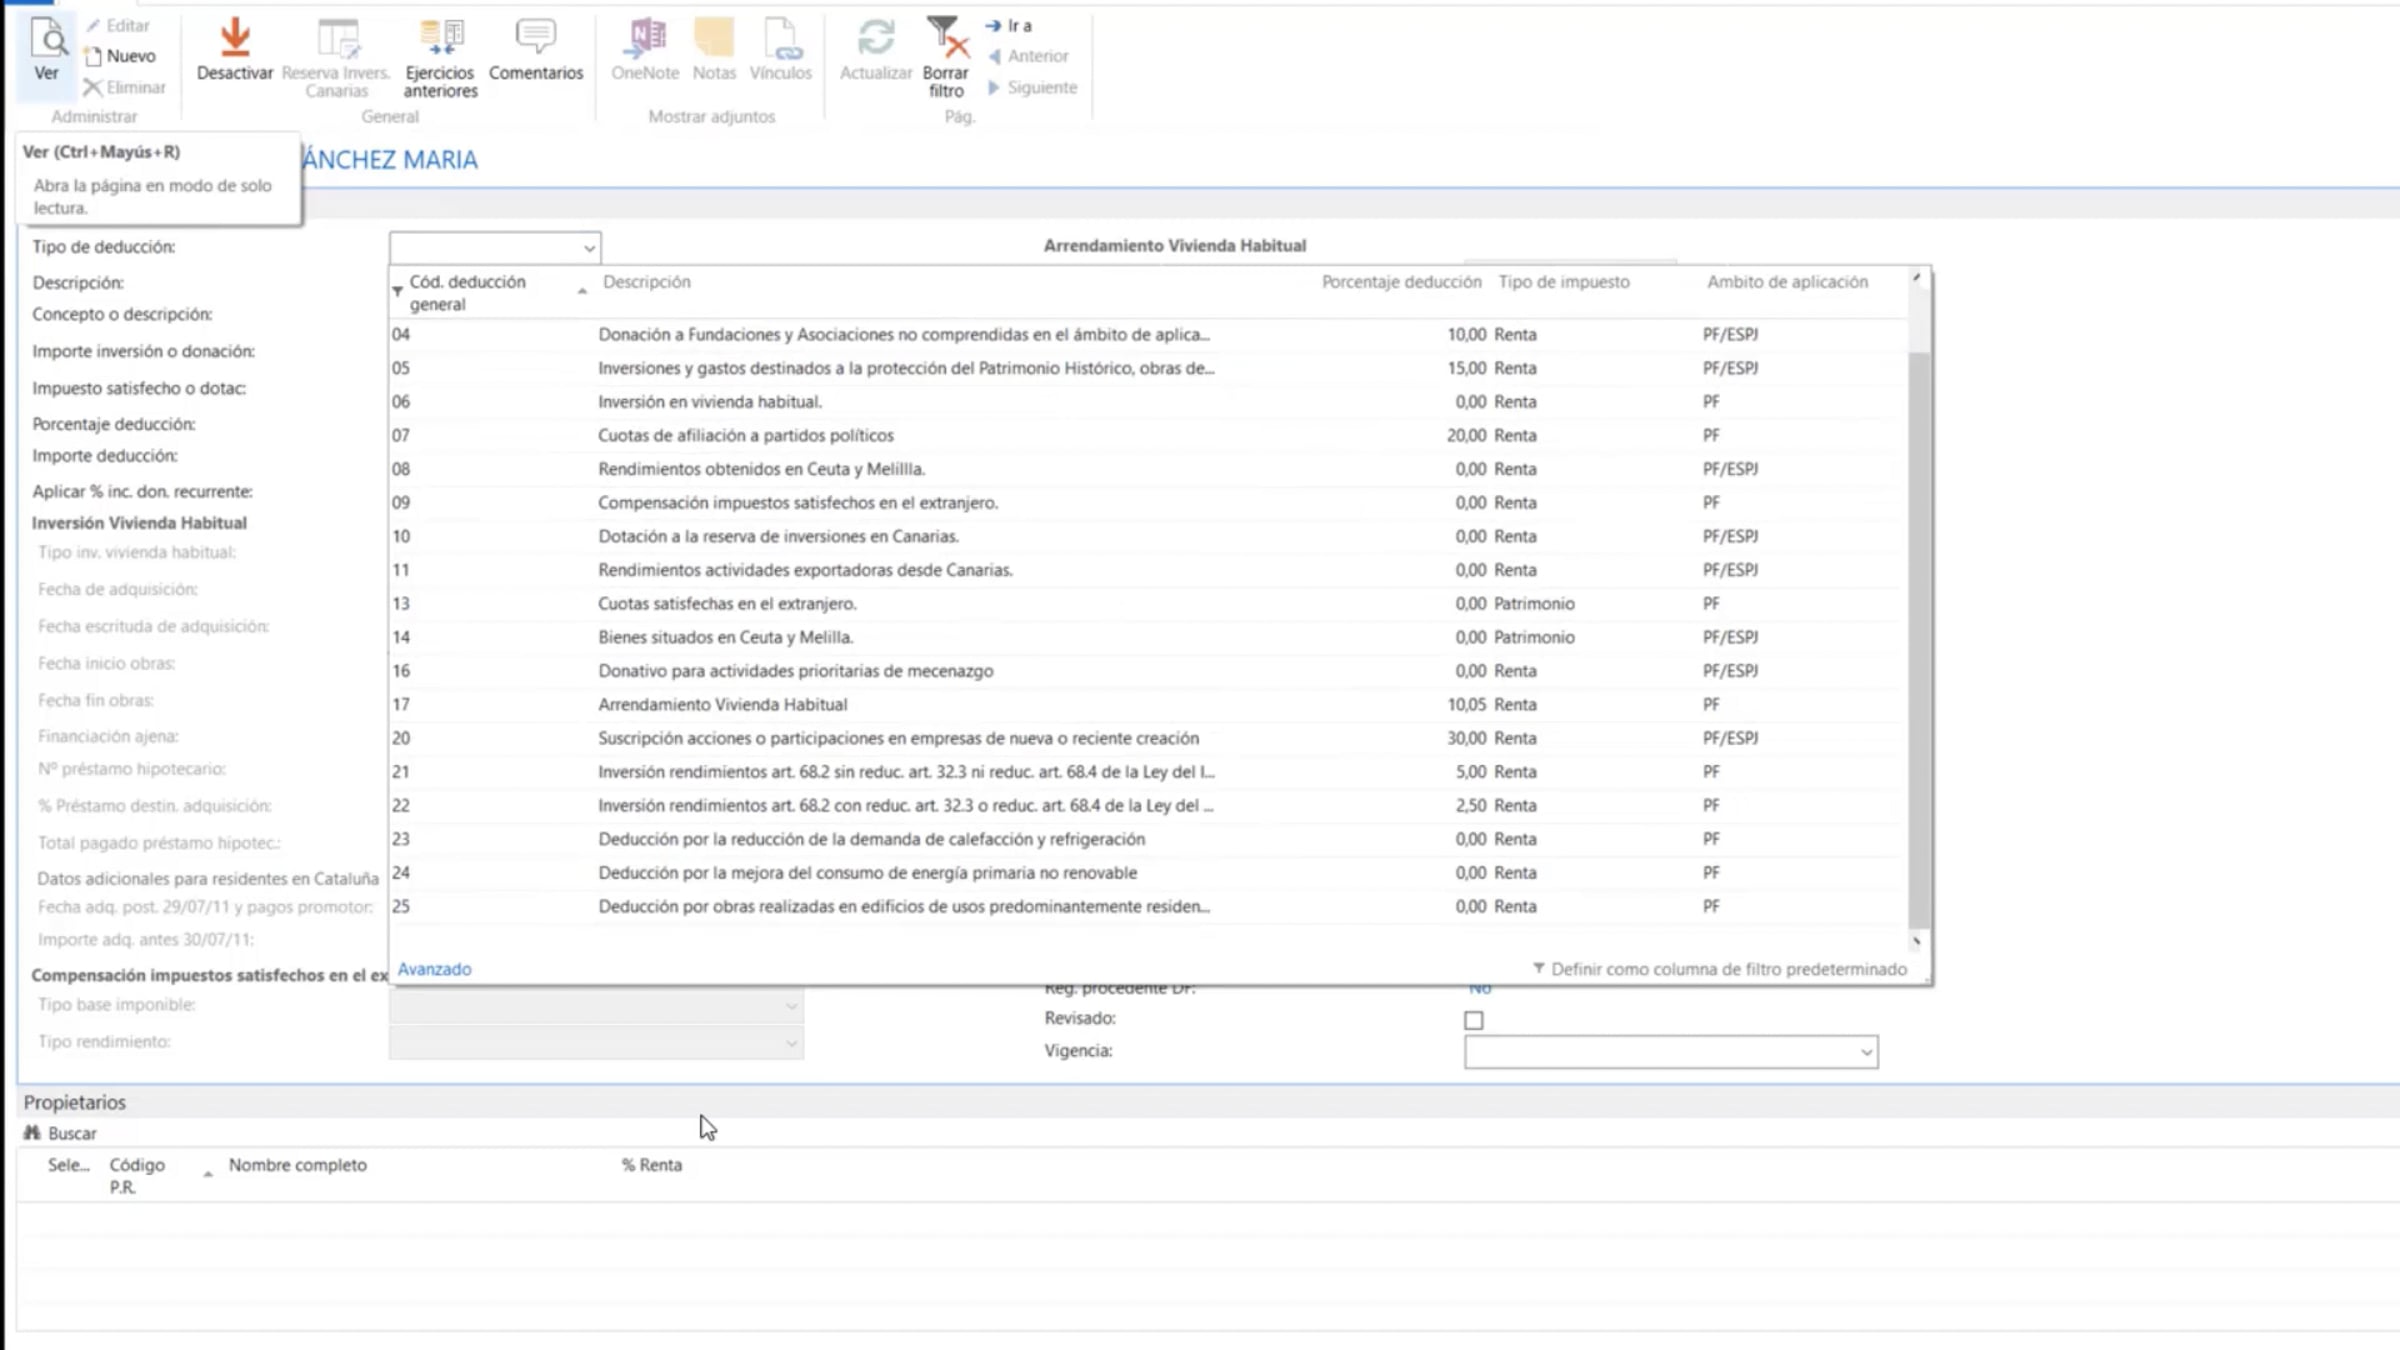This screenshot has width=2400, height=1350.
Task: Open the Notas attachment
Action: [714, 50]
